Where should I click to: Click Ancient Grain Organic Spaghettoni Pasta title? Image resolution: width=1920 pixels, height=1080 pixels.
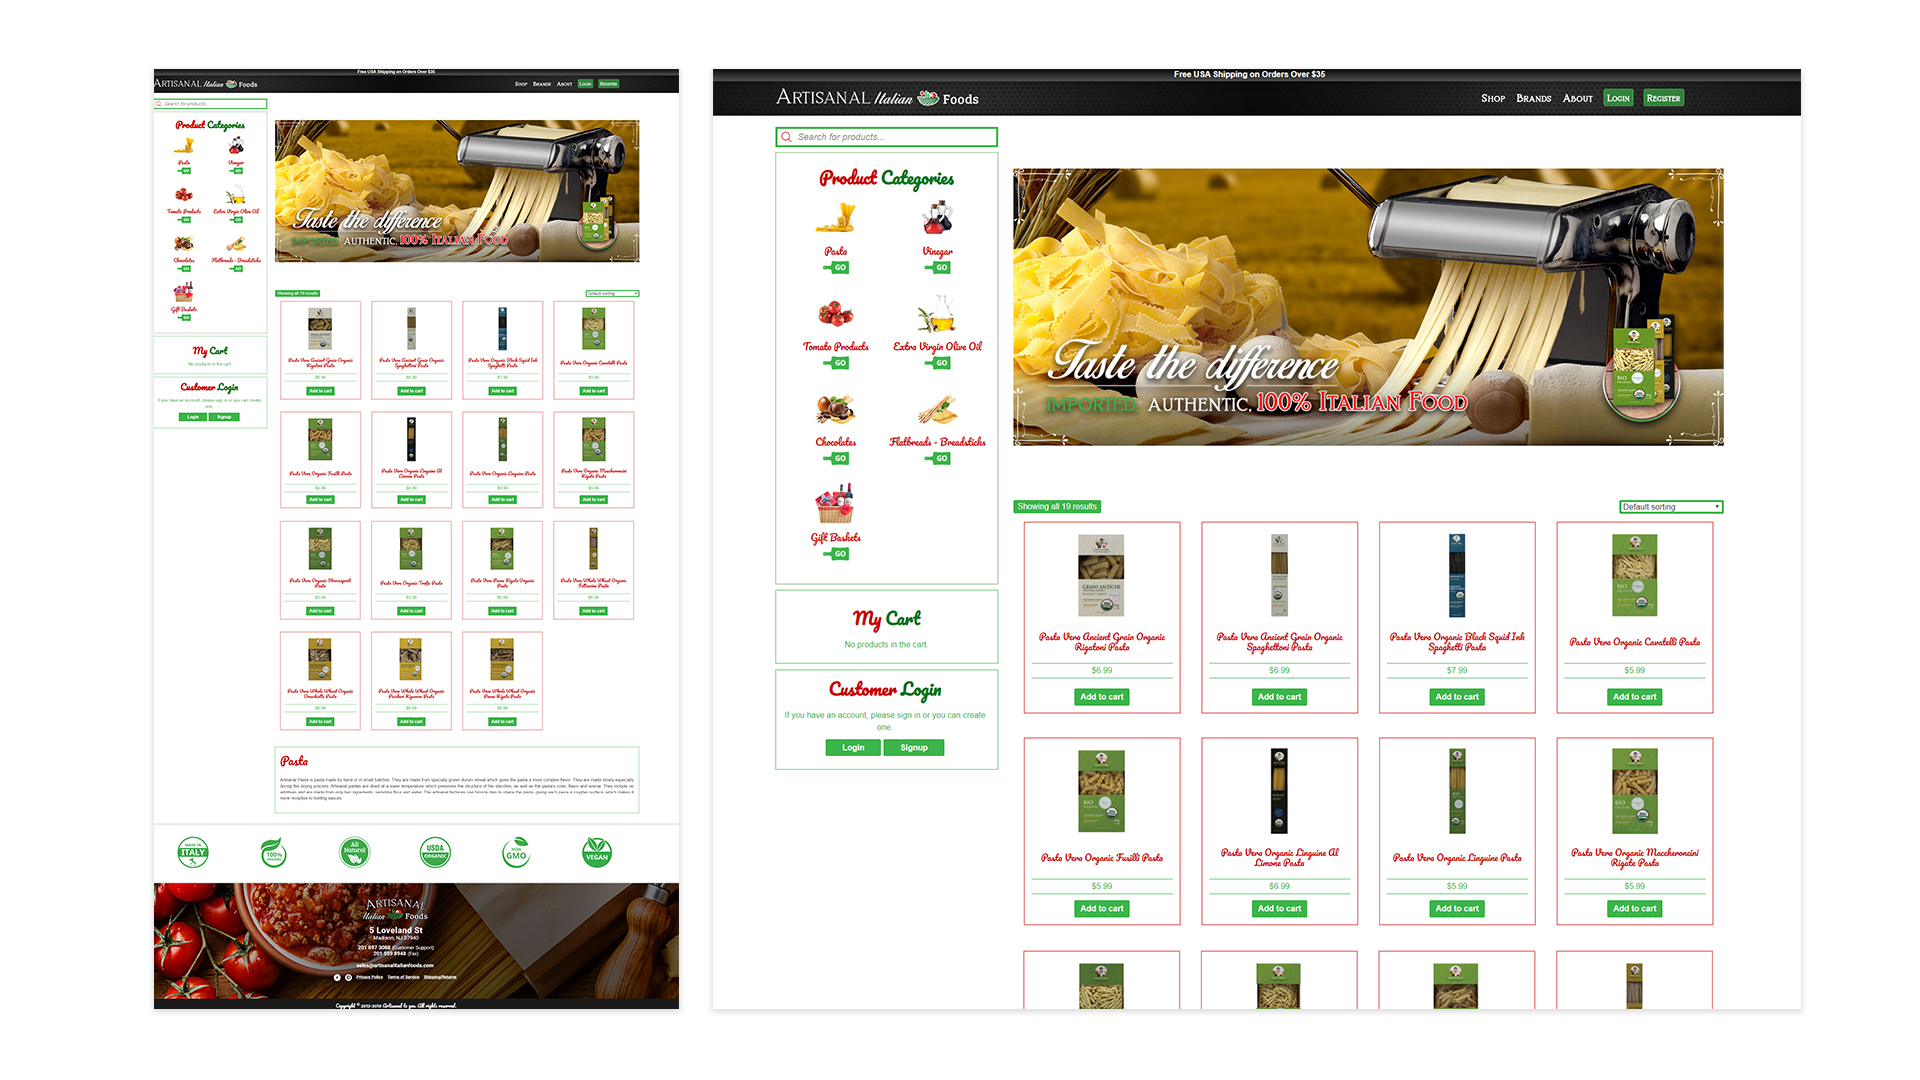tap(1279, 642)
